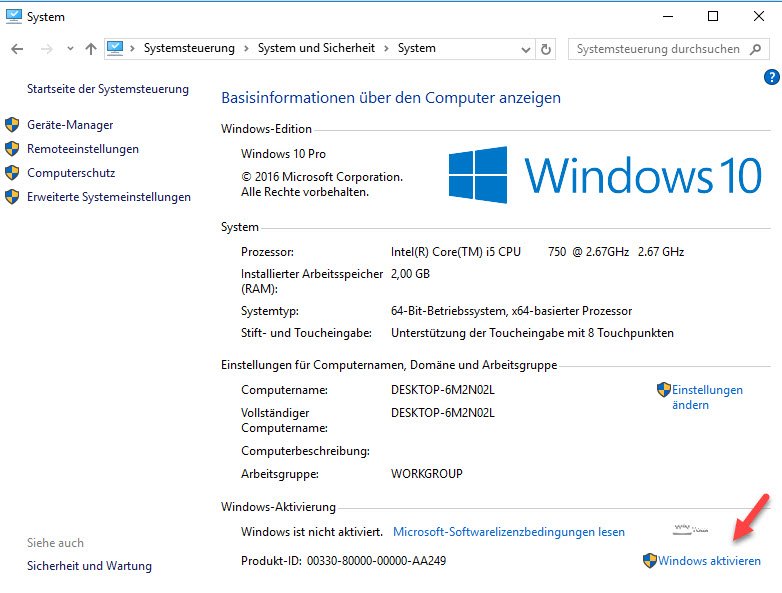Expand the chevron before Systemsteuerung
The image size is (782, 593).
[x=132, y=48]
